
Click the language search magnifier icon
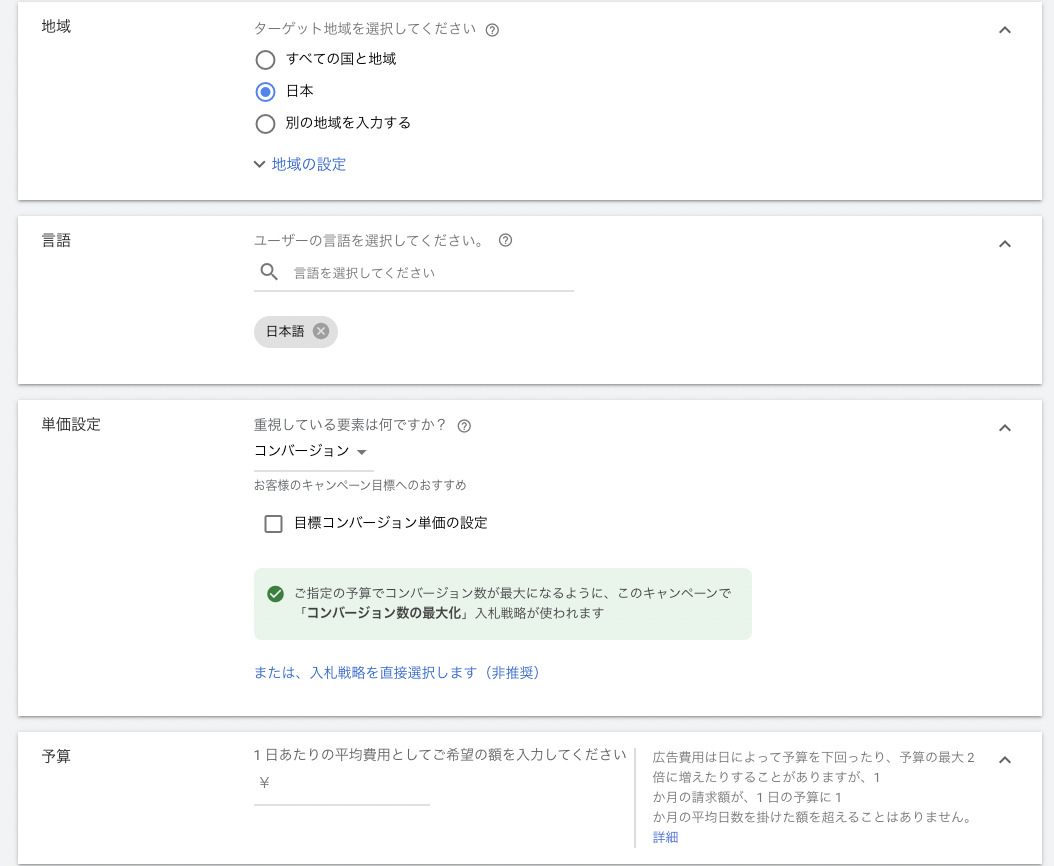[269, 272]
